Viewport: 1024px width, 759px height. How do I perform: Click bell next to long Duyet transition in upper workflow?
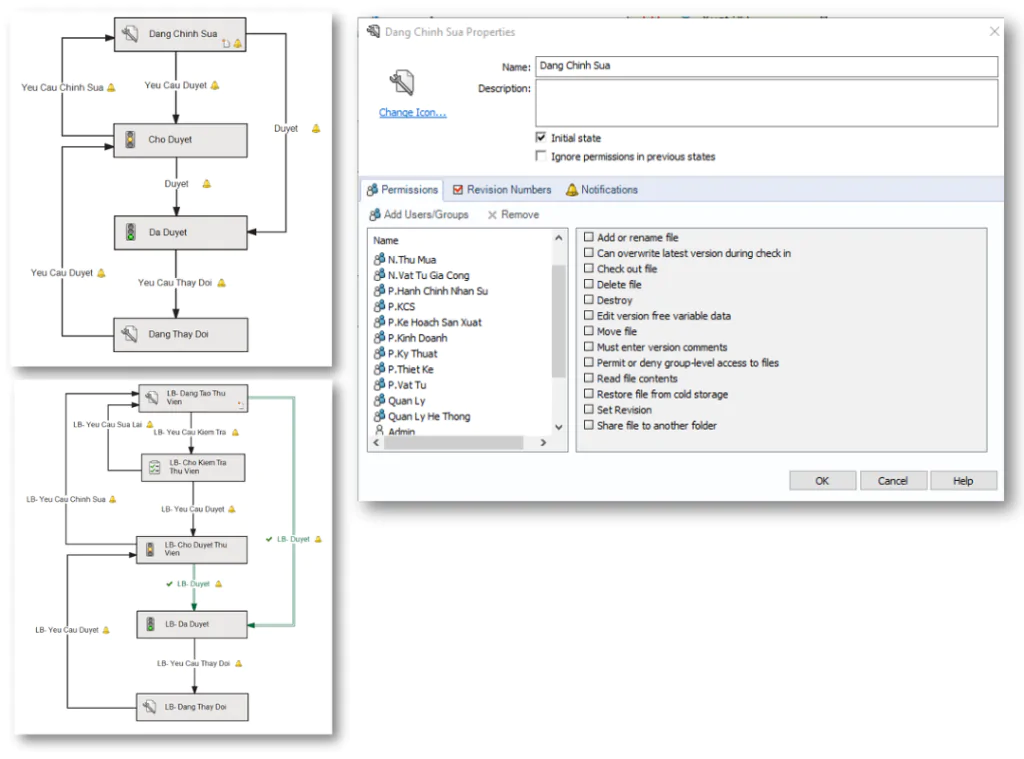click(x=316, y=129)
